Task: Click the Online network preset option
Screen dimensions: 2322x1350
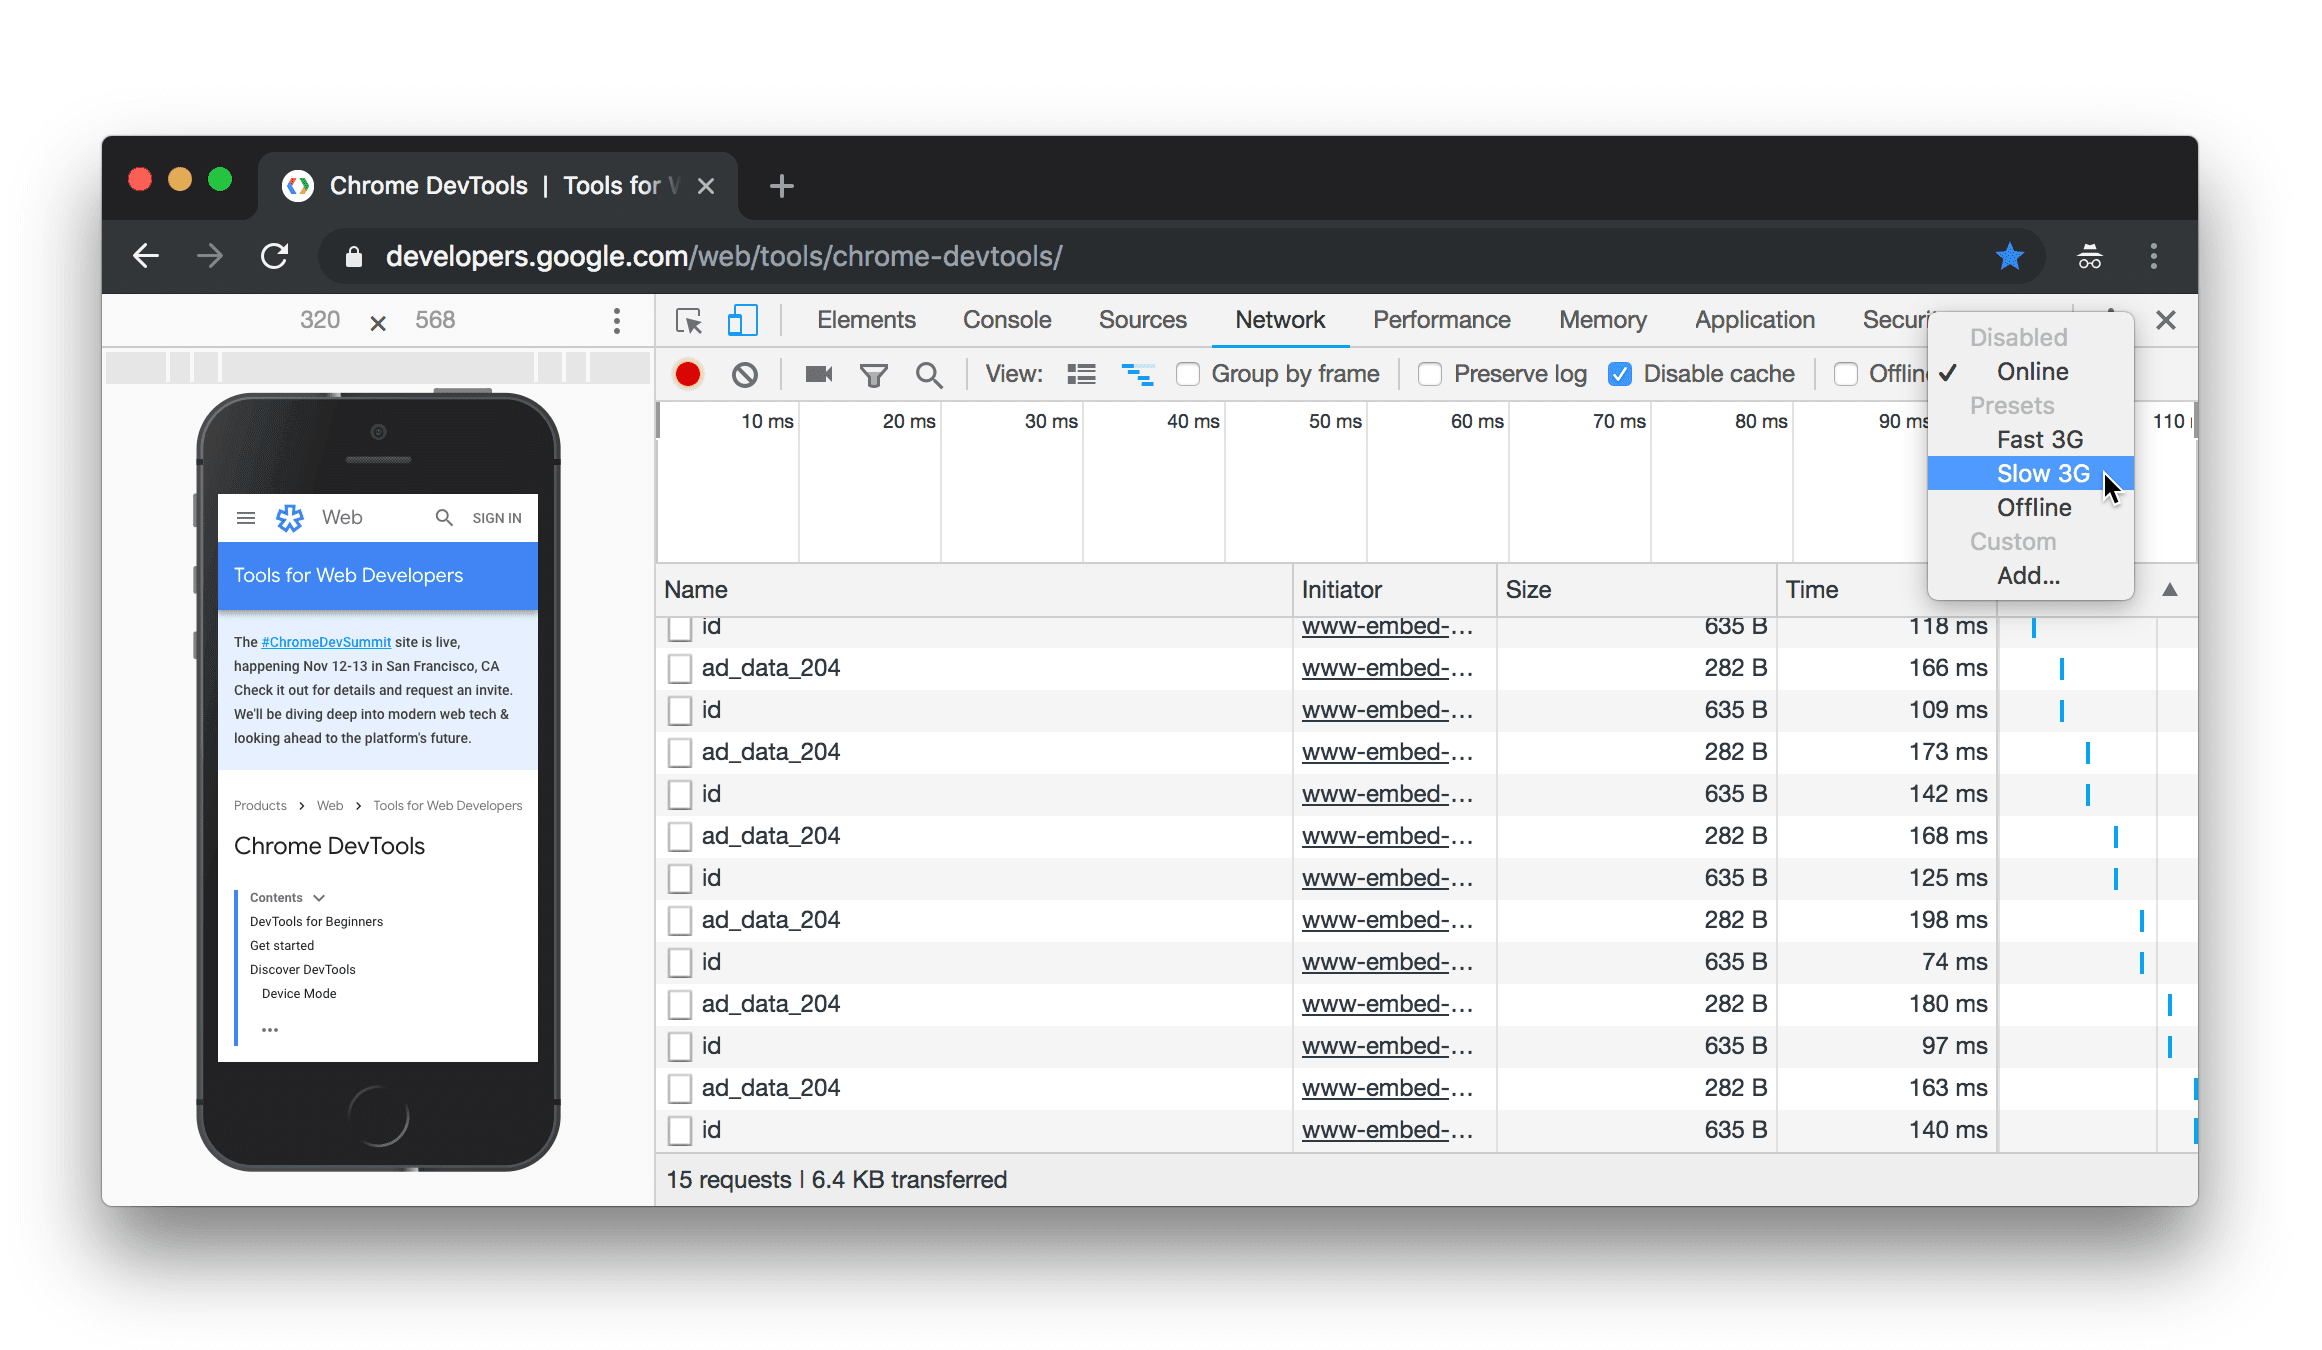Action: click(x=2031, y=371)
